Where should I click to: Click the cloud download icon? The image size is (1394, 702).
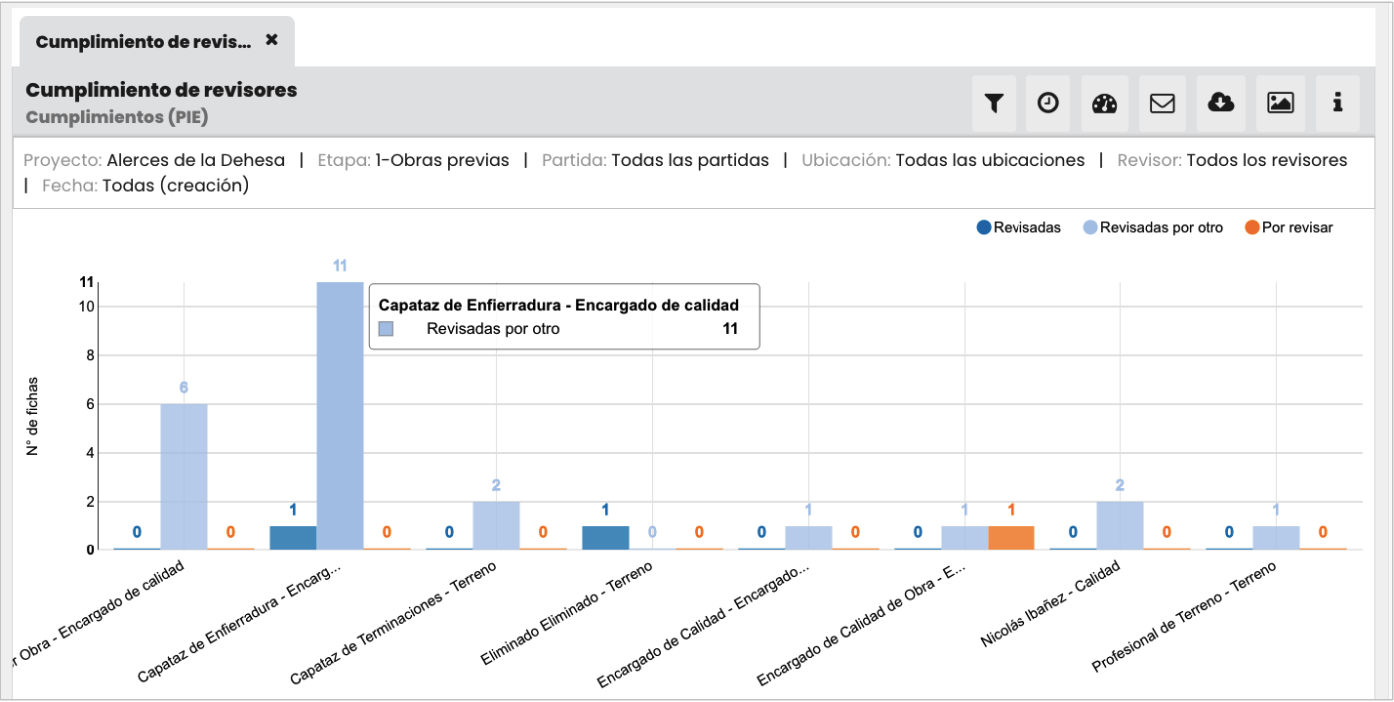[x=1221, y=103]
